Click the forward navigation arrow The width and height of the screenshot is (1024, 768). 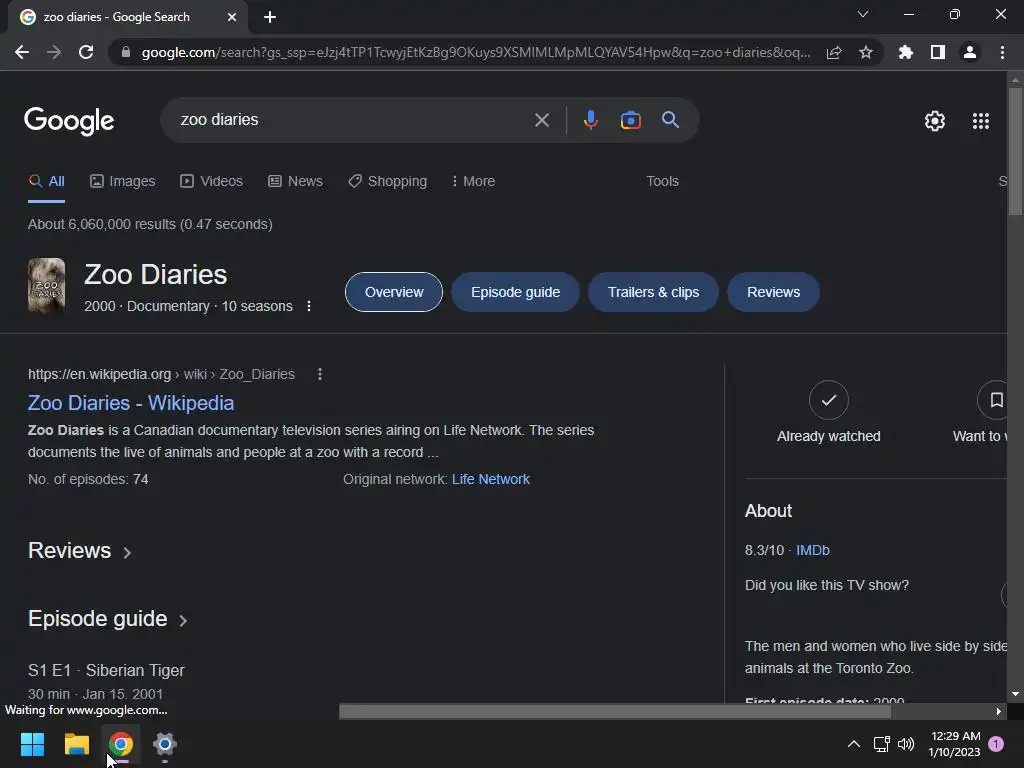point(54,52)
